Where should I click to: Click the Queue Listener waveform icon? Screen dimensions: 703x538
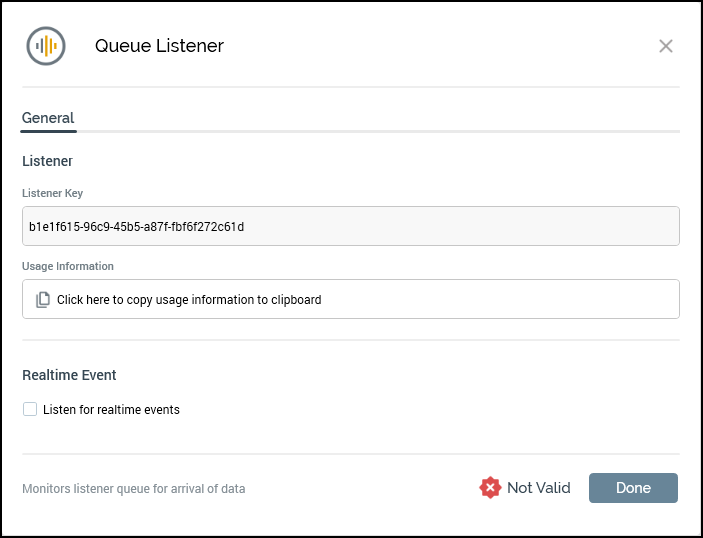46,46
